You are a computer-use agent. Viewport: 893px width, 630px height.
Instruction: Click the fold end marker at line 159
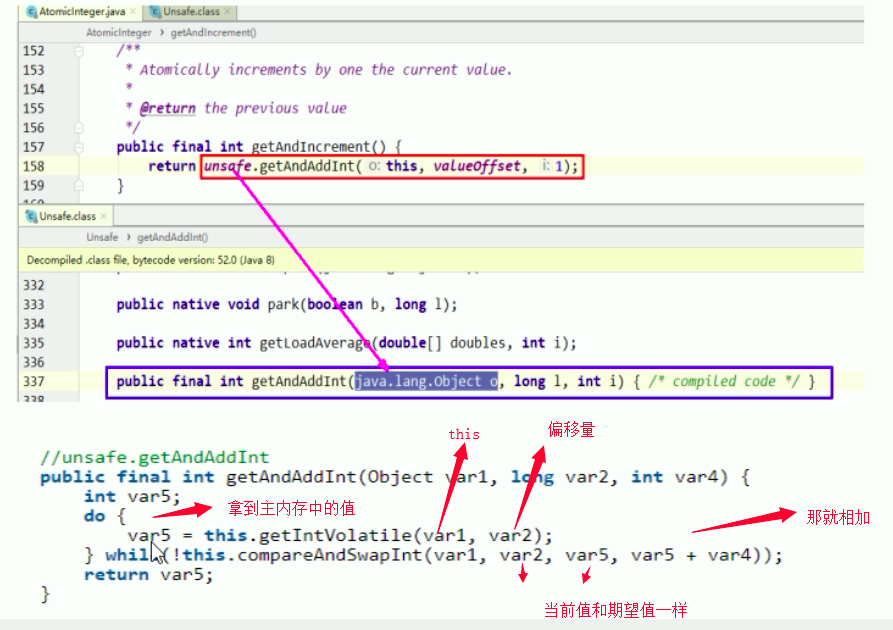[78, 185]
